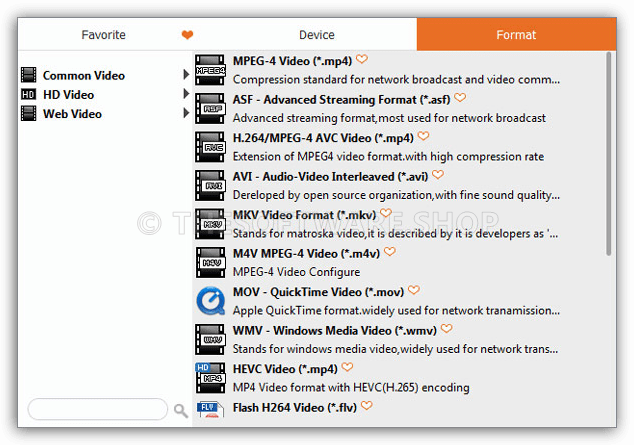Select the WMV format film icon

(x=210, y=340)
